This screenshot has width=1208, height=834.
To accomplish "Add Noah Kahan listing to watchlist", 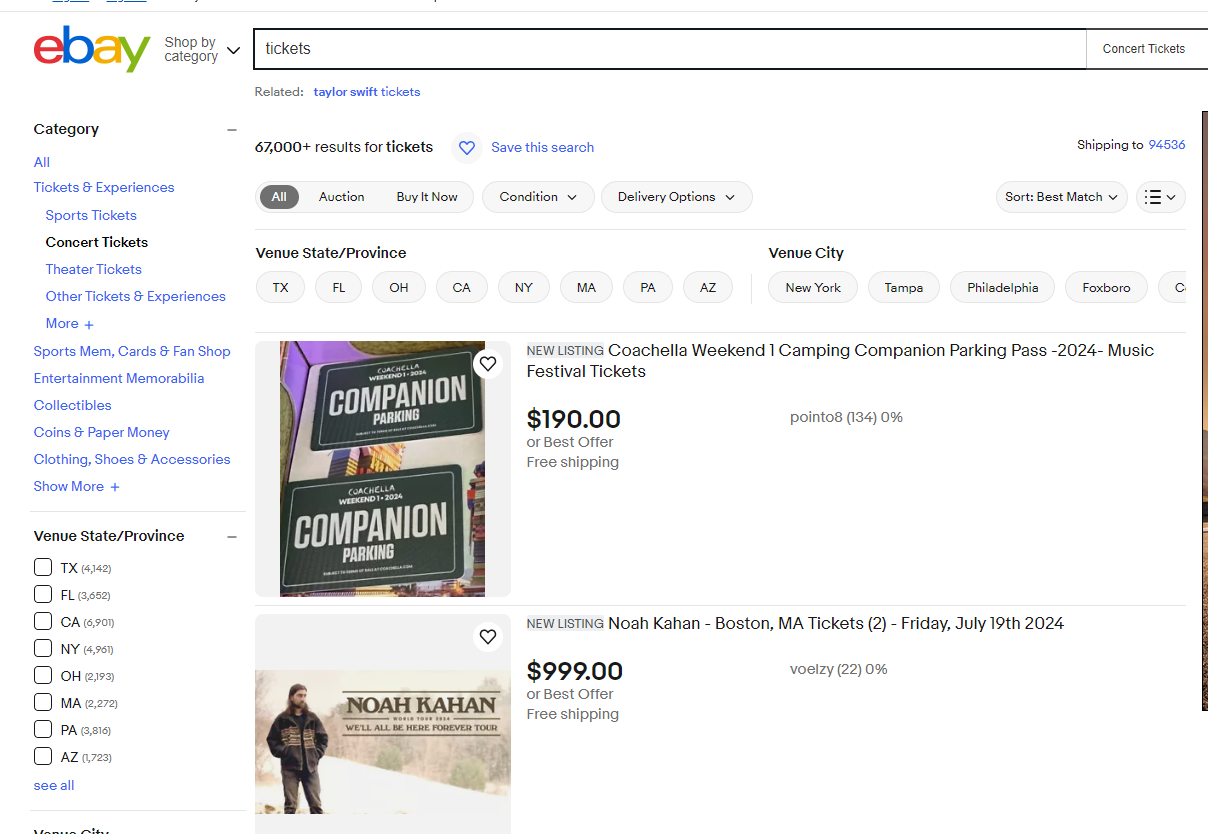I will (487, 637).
